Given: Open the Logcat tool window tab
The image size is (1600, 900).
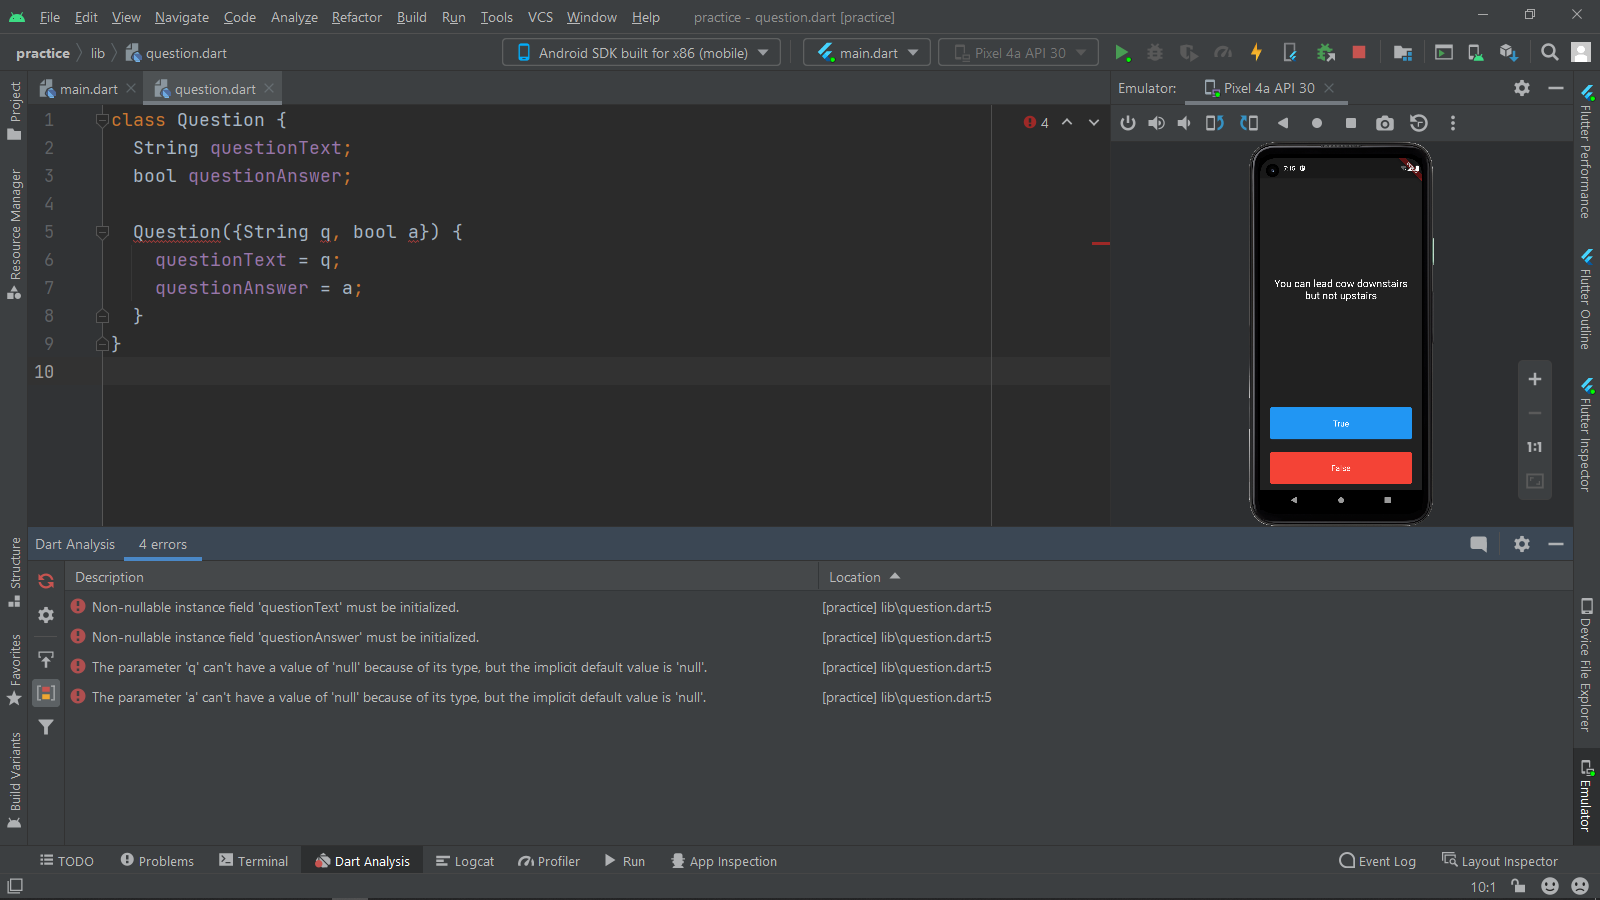Looking at the screenshot, I should click(465, 861).
